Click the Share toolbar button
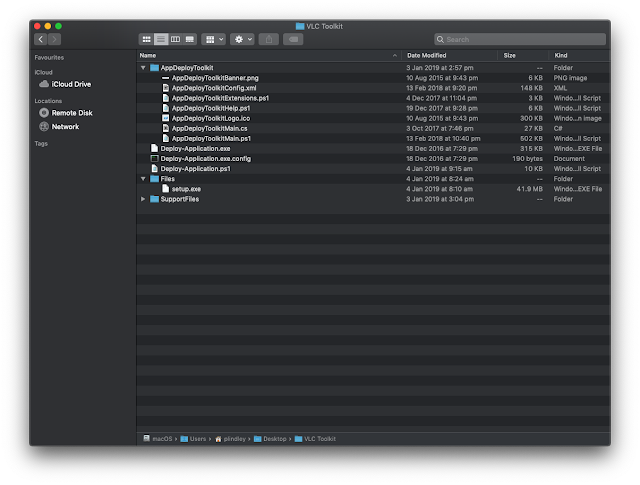 269,39
